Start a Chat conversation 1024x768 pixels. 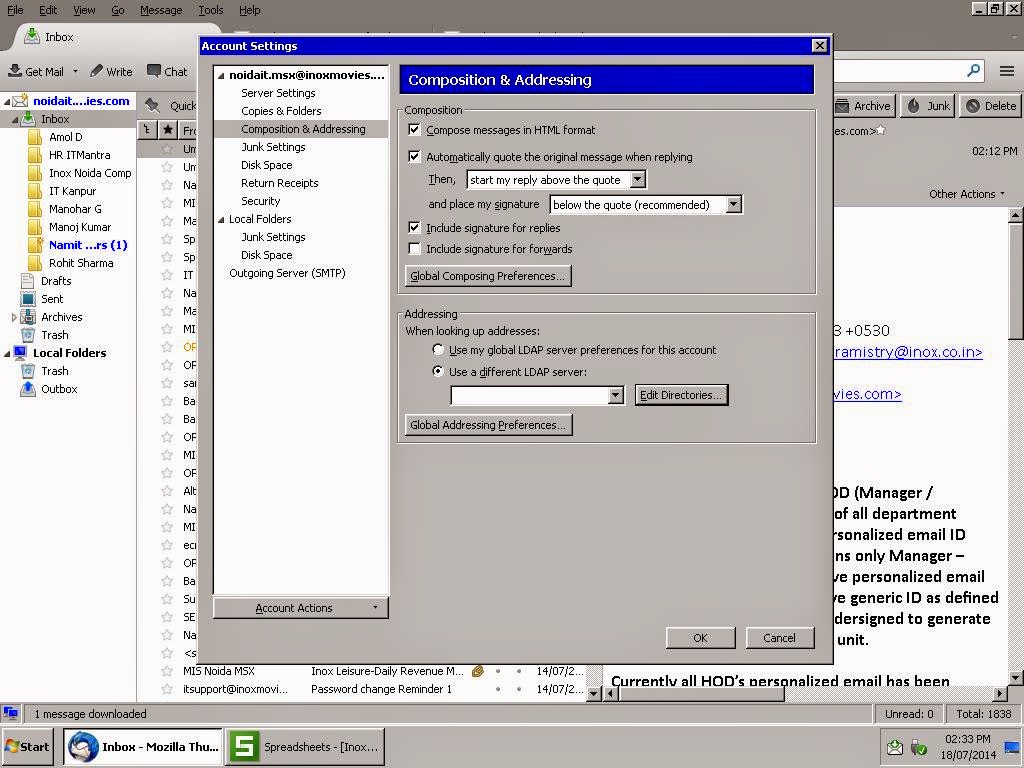[x=165, y=71]
